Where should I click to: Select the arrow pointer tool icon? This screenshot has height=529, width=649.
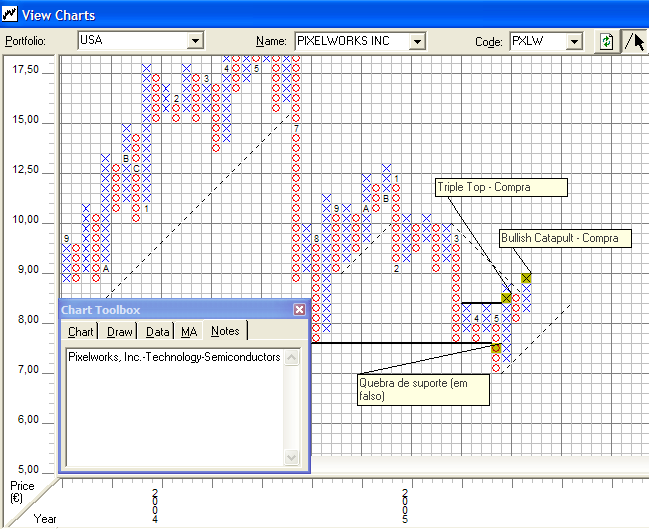pyautogui.click(x=635, y=41)
